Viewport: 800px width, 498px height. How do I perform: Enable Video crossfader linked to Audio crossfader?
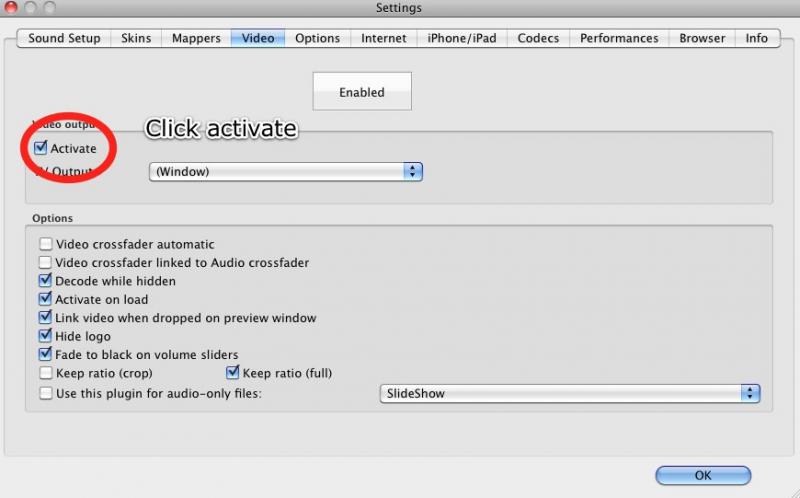[x=46, y=262]
